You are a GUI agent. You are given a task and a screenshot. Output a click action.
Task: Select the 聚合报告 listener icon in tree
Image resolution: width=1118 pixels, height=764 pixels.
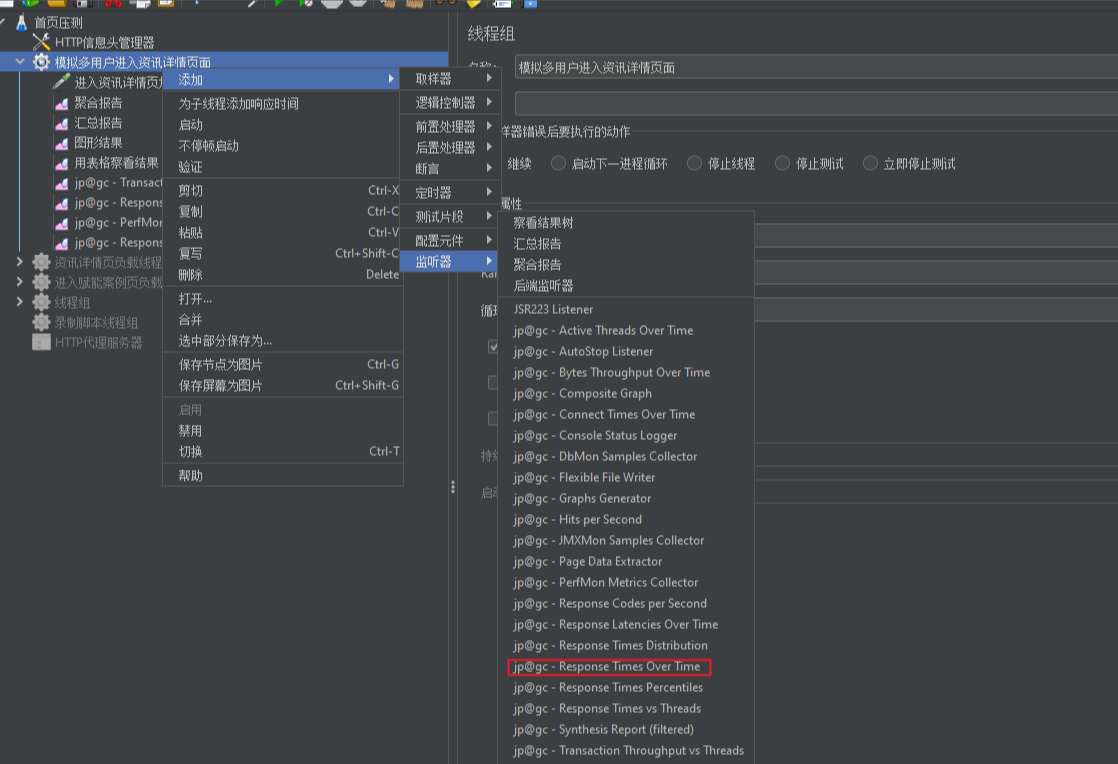click(x=61, y=103)
